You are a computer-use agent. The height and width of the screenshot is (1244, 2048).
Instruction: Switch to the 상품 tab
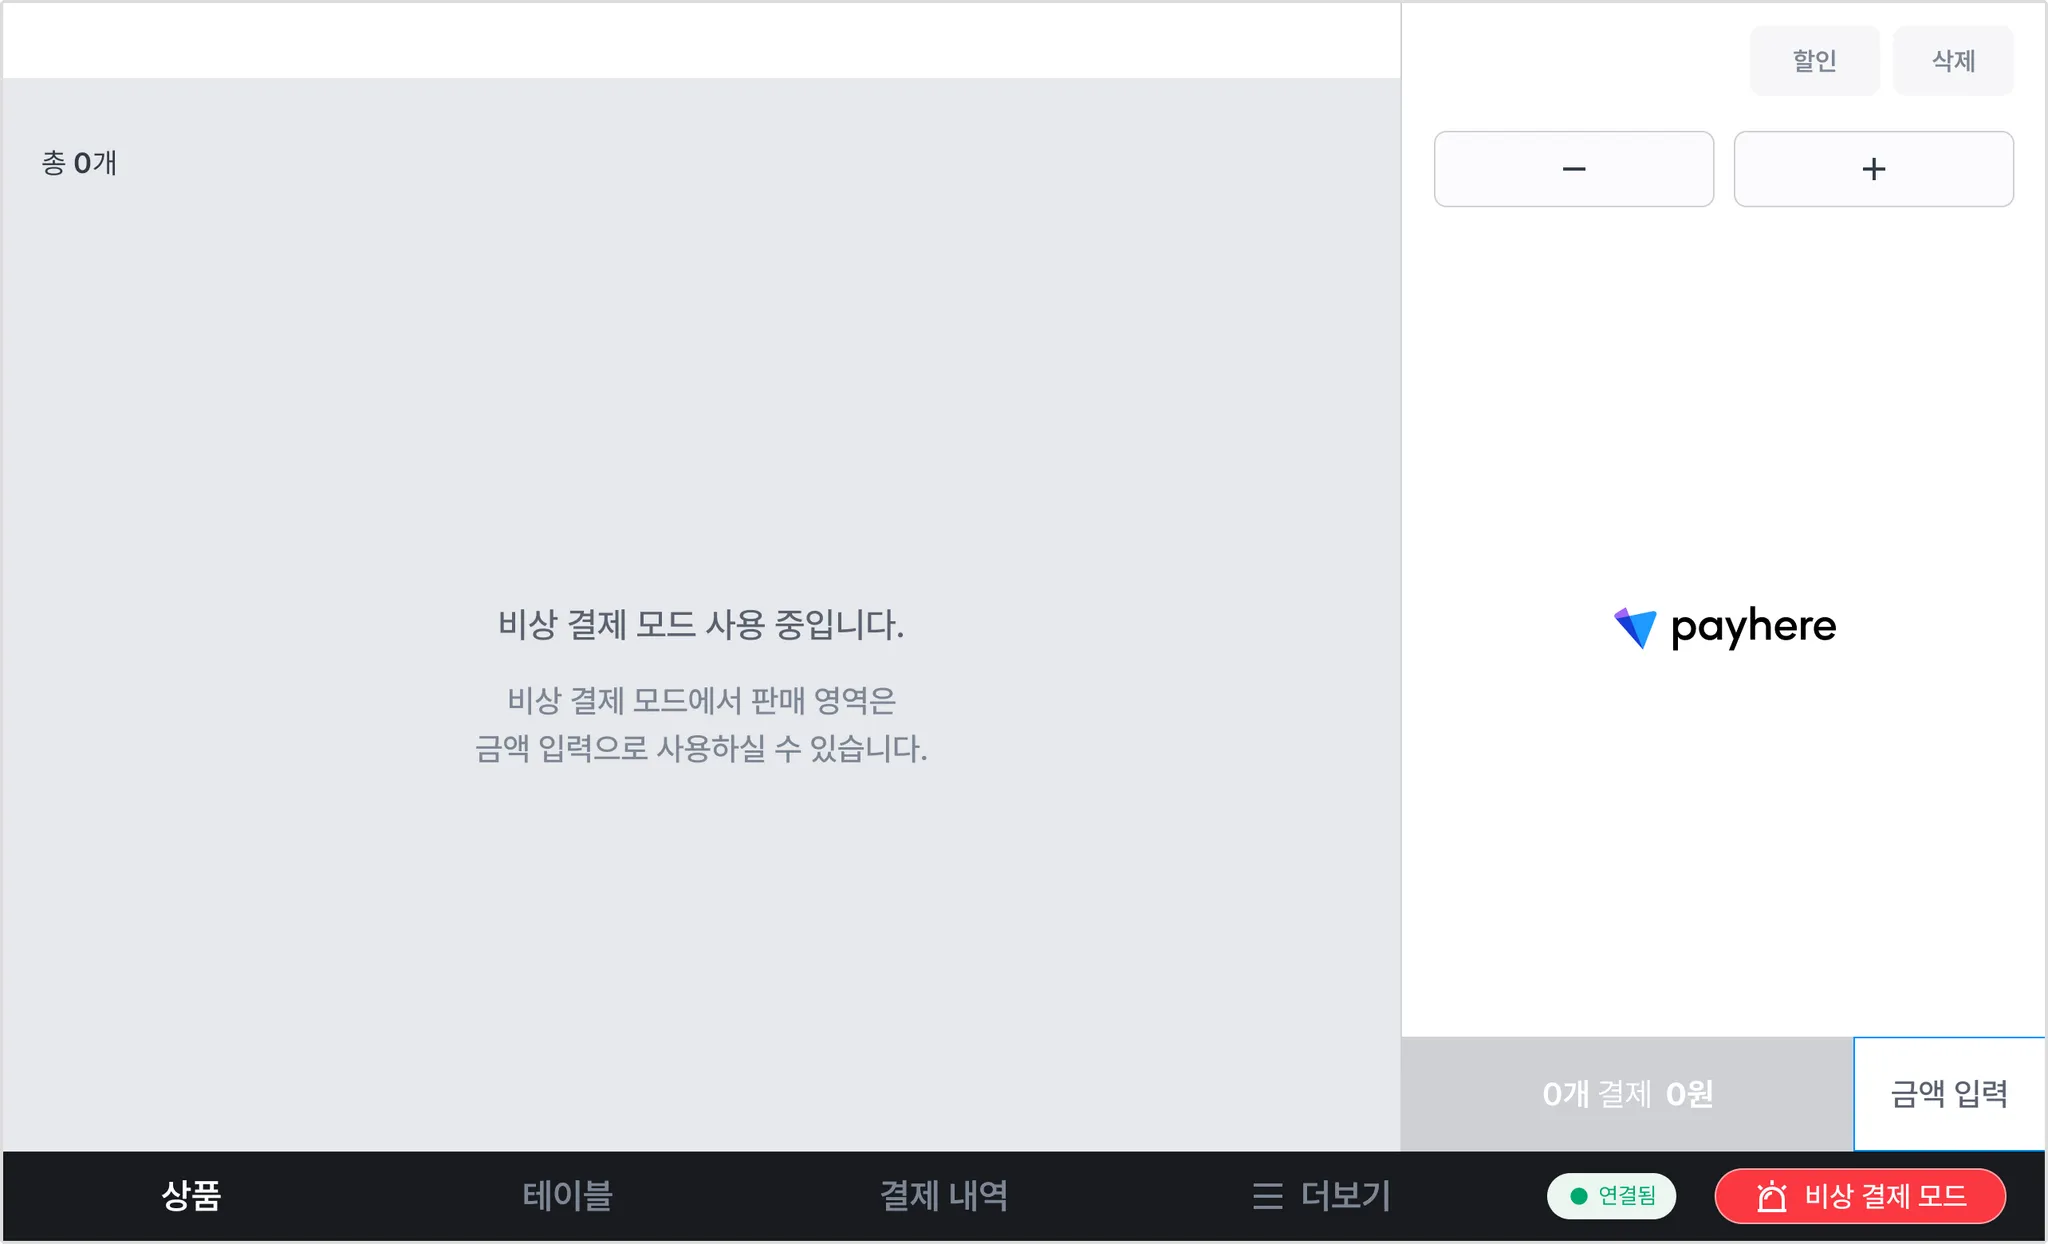coord(191,1196)
